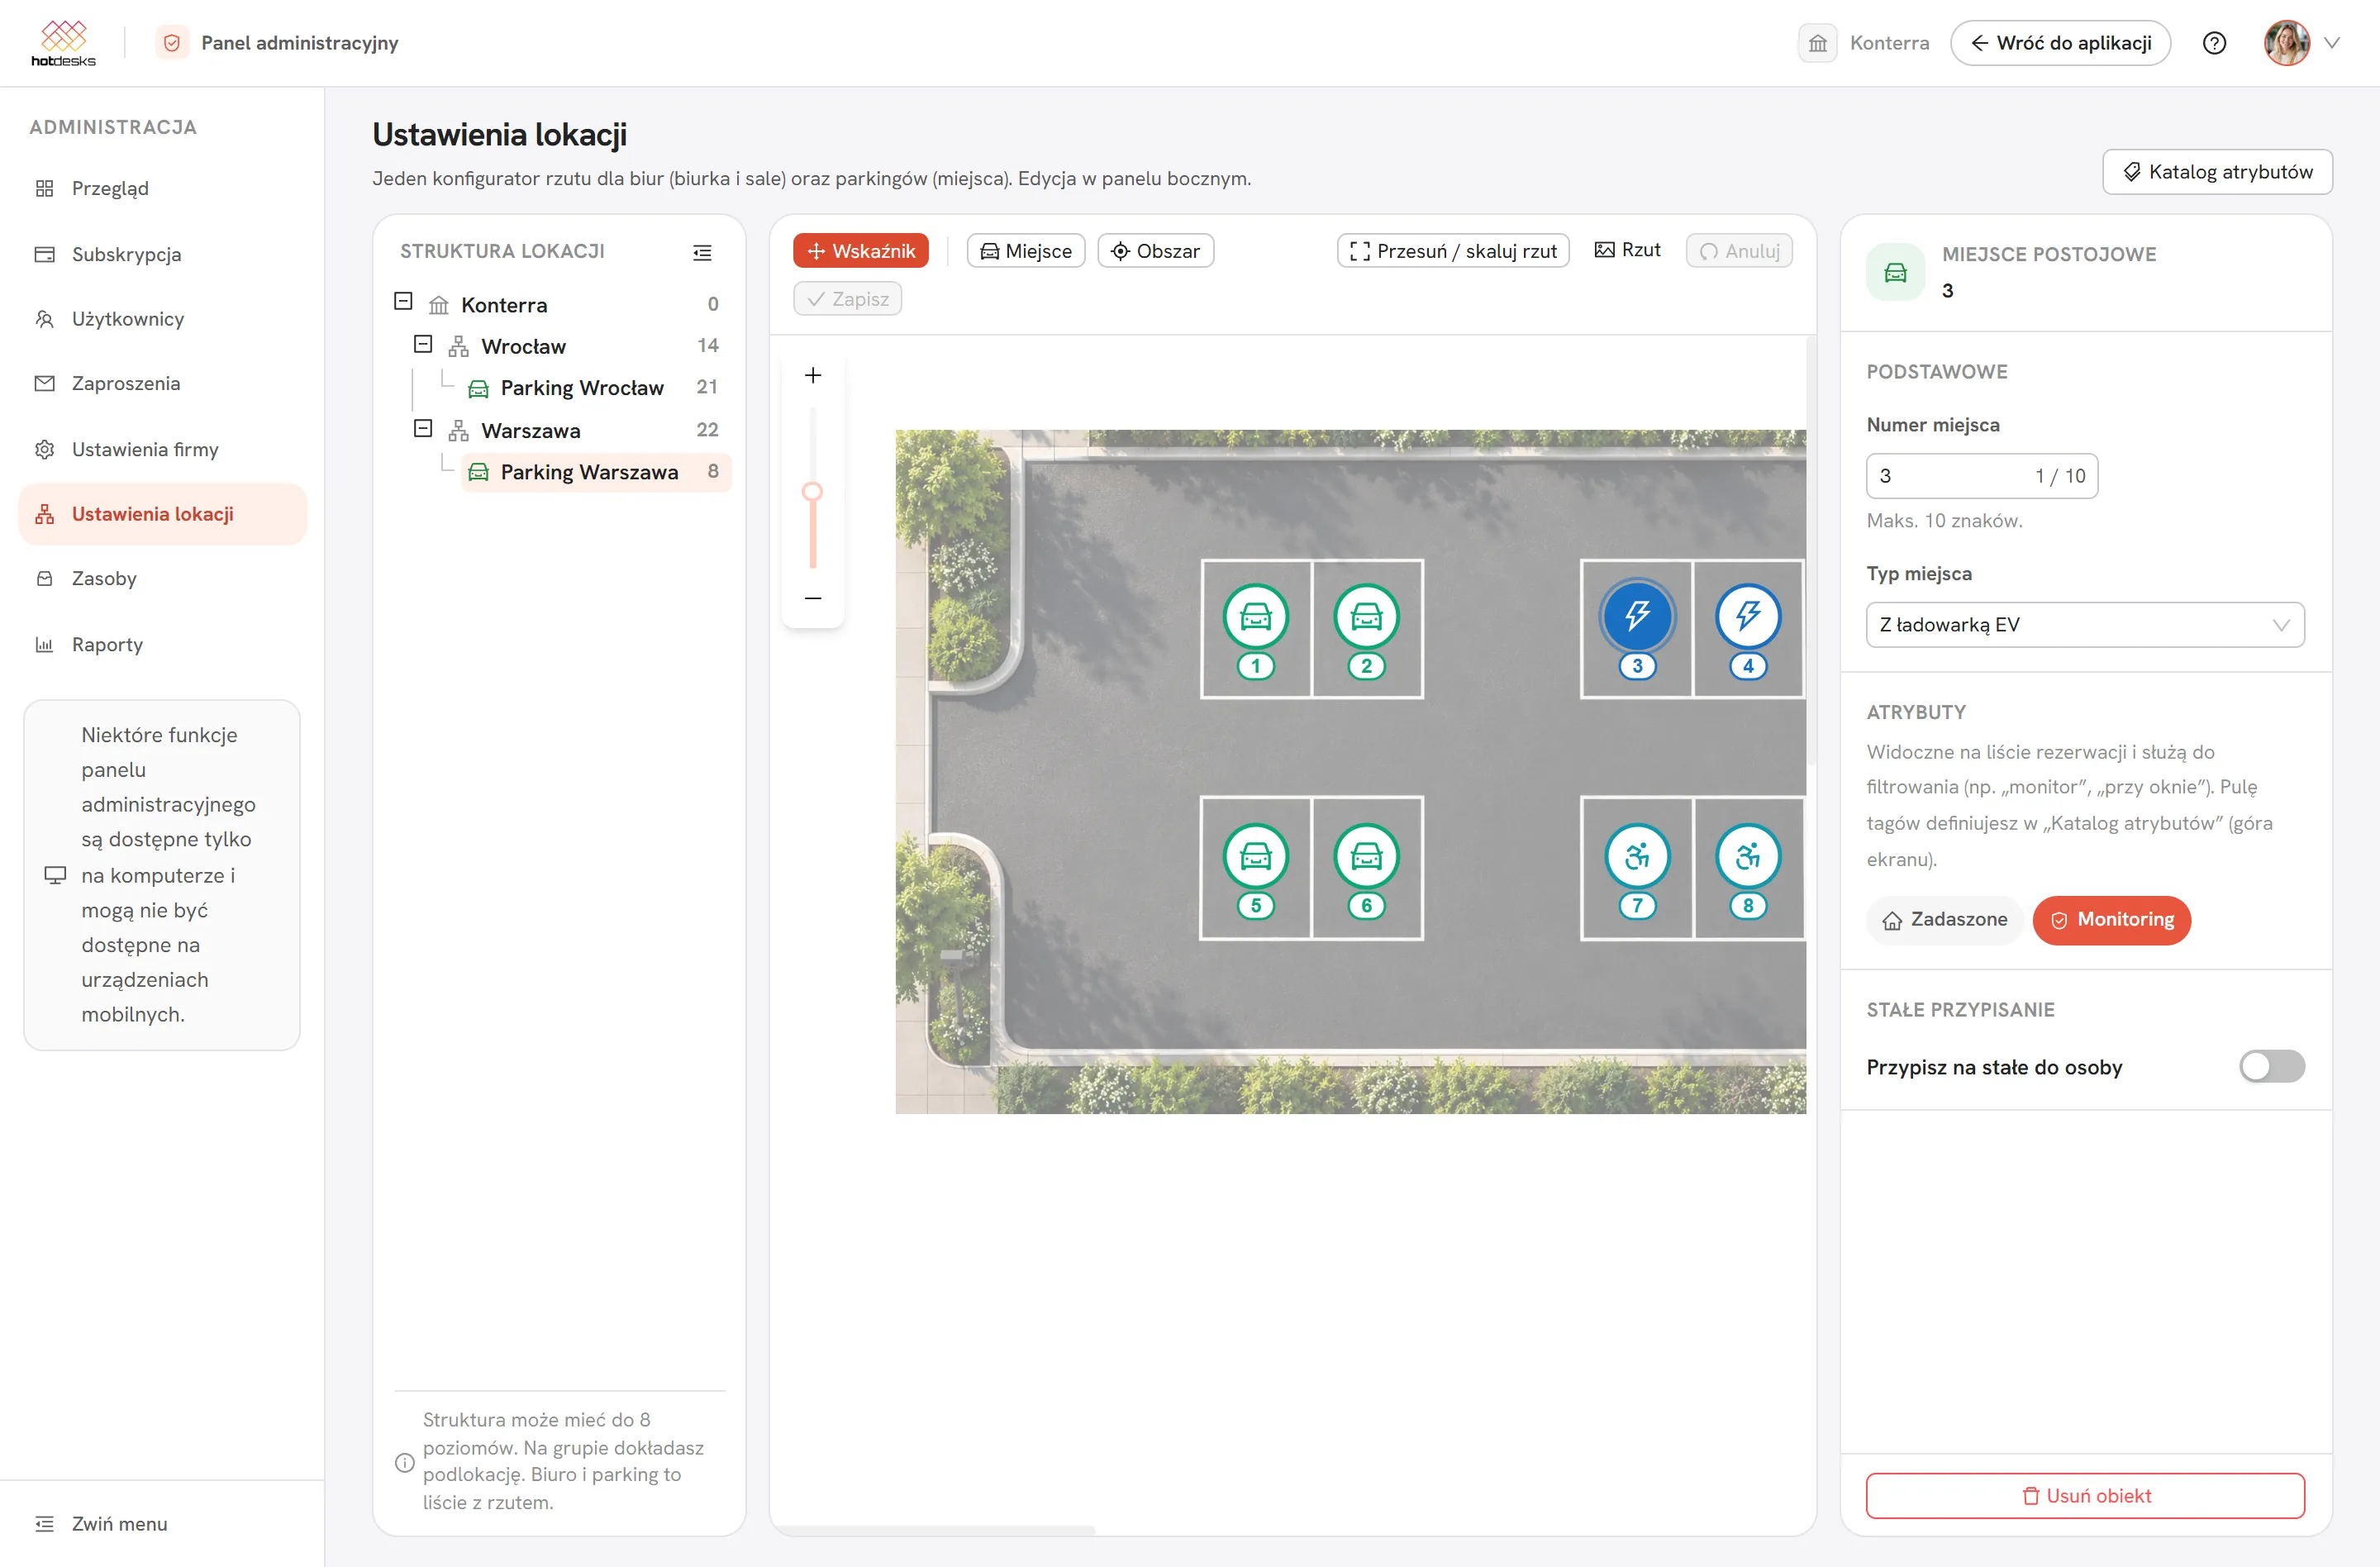Screen dimensions: 2380x1567
Task: Select the Obszar tool
Action: pos(1155,251)
